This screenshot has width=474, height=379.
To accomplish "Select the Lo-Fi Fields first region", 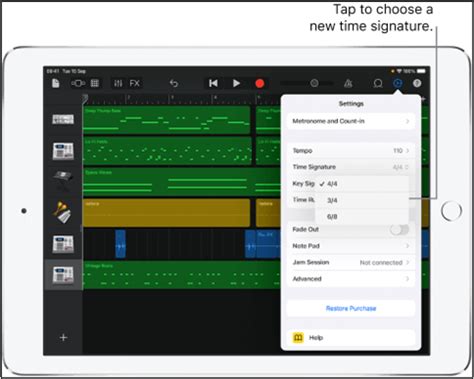I will point(167,151).
